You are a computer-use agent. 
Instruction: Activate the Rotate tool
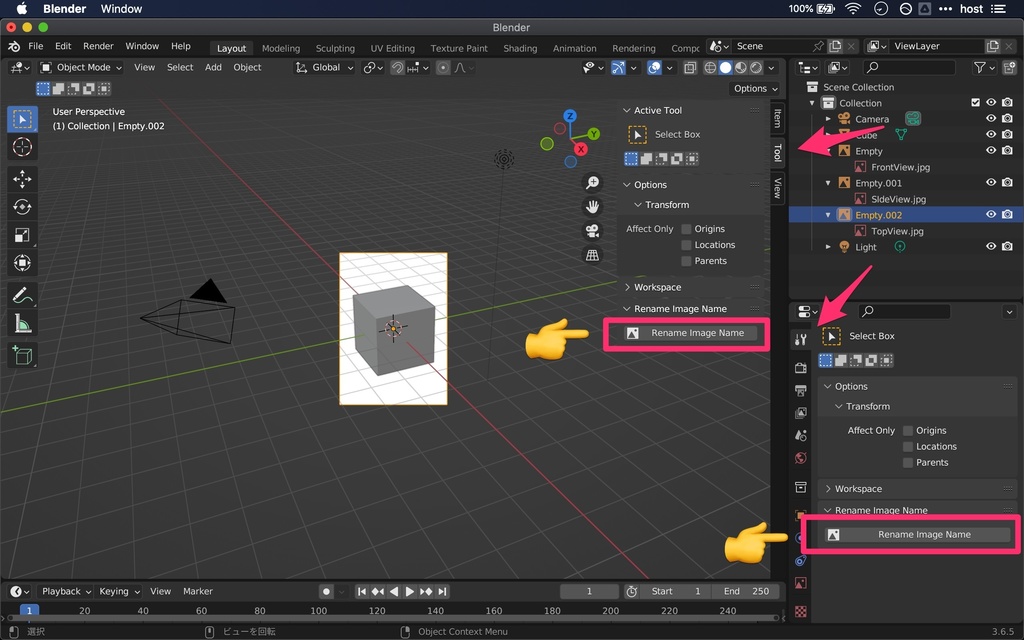[x=22, y=205]
